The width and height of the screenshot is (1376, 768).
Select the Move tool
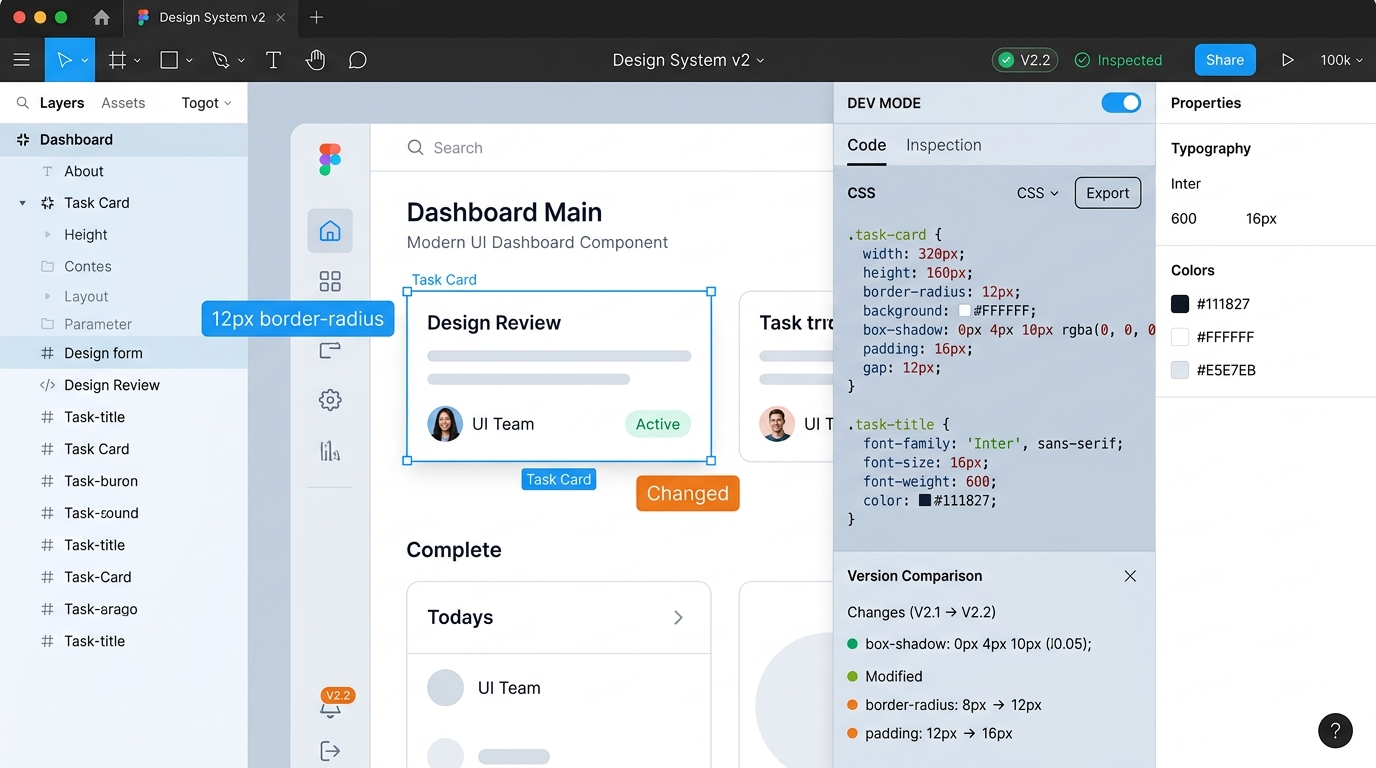(x=66, y=60)
